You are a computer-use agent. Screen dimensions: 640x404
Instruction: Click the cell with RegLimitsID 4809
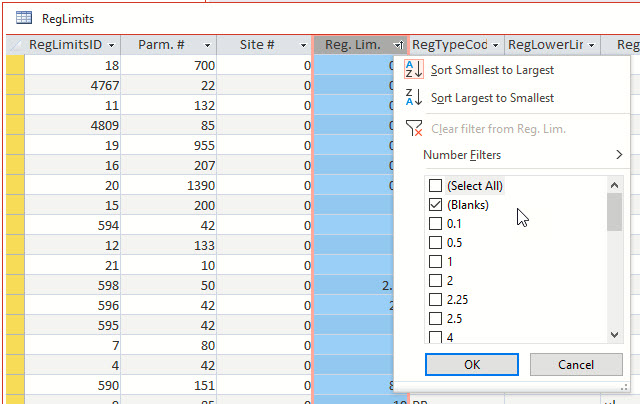[x=73, y=125]
